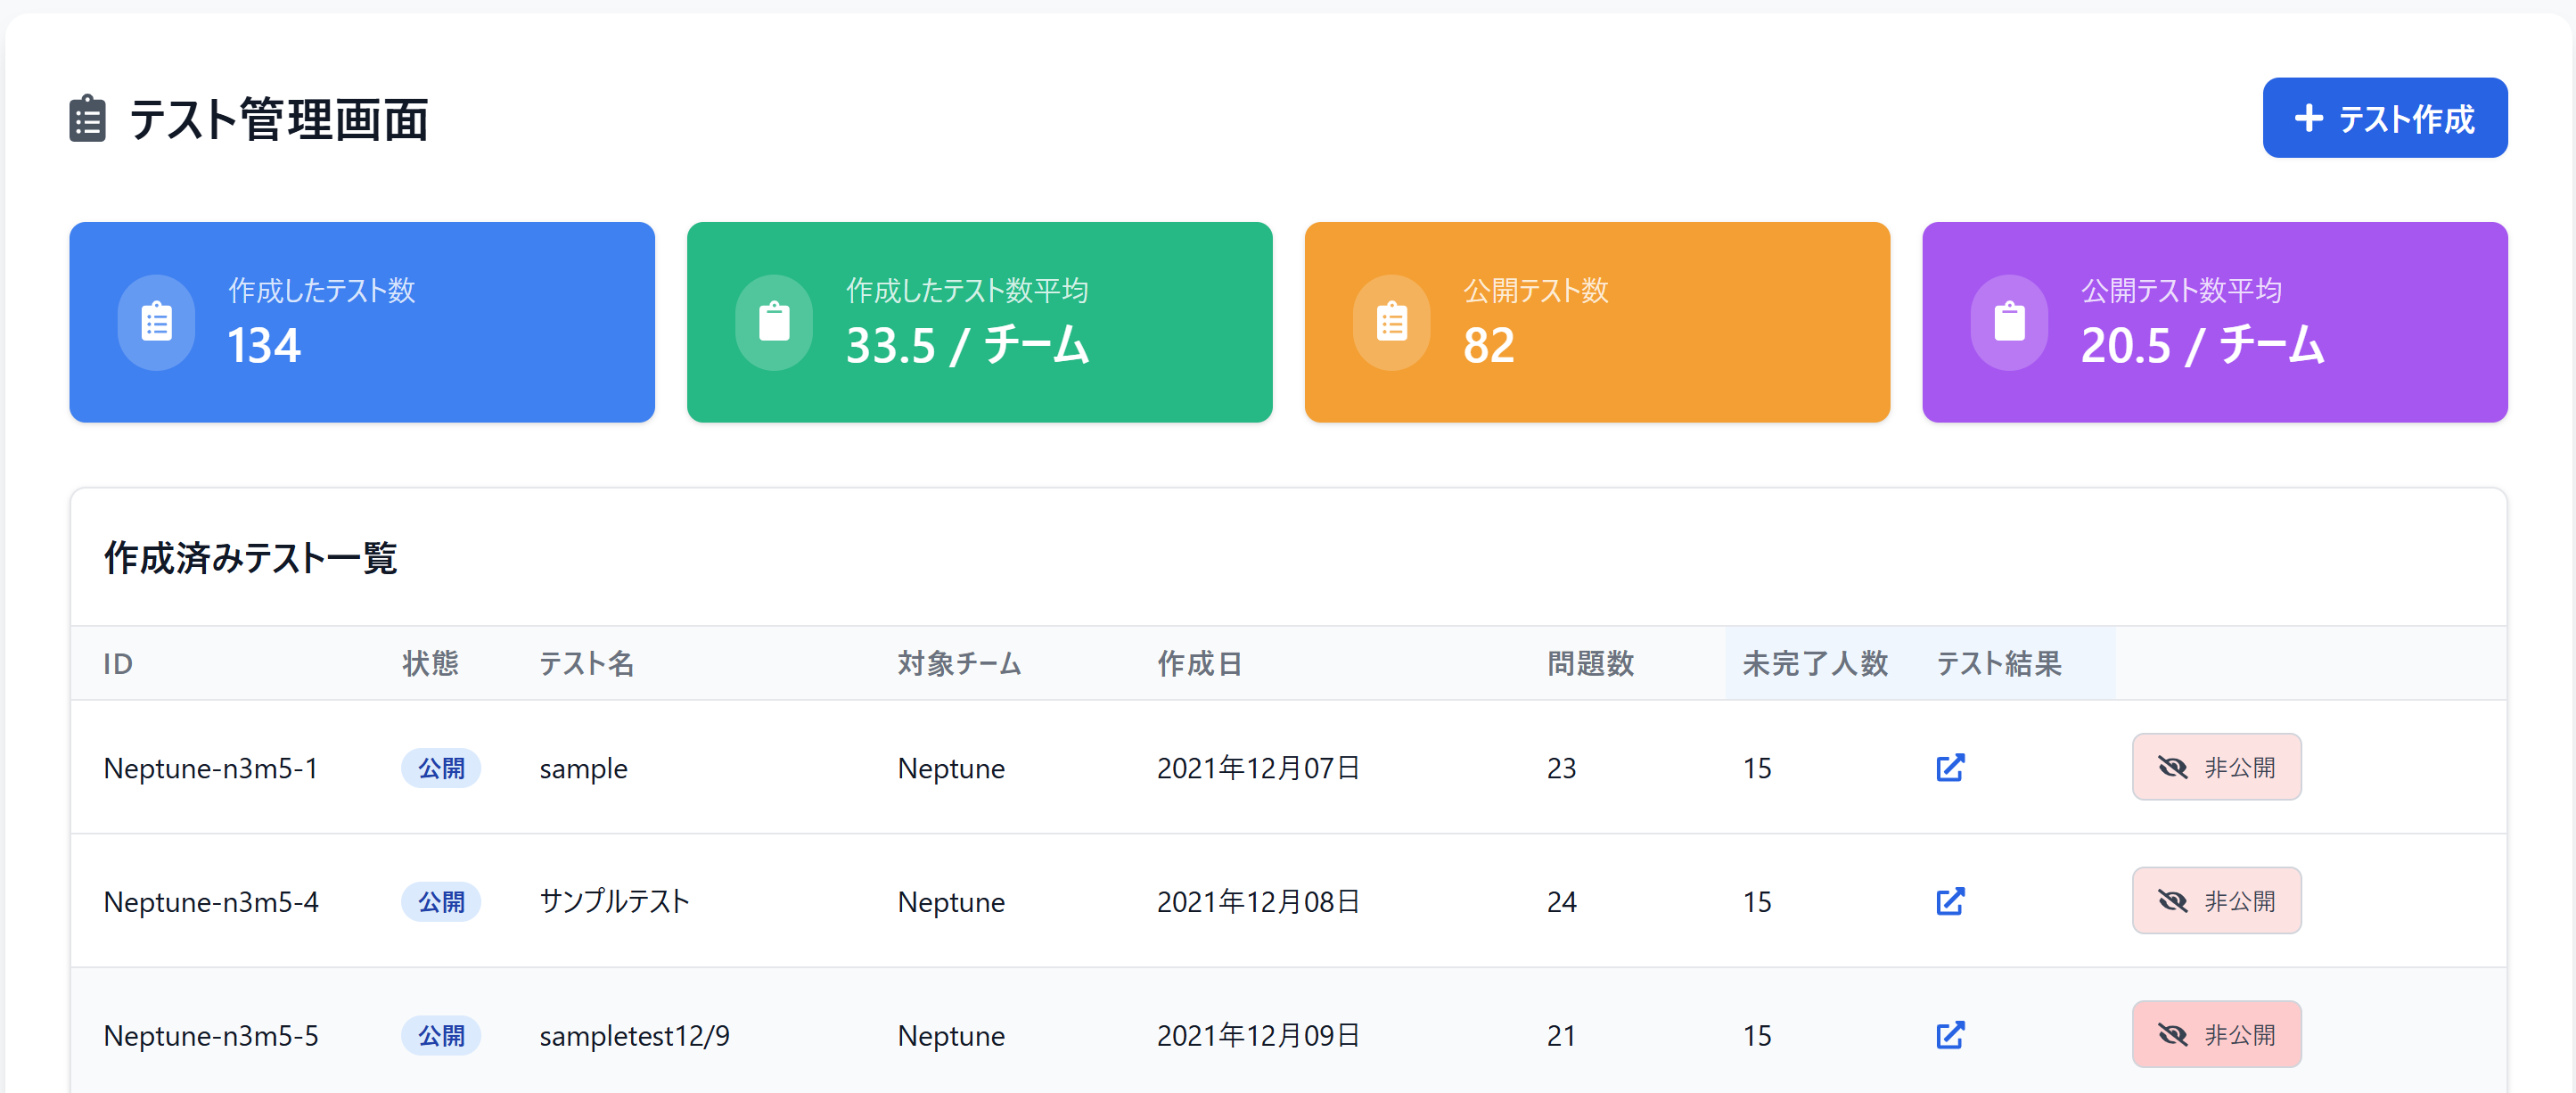2576x1093 pixels.
Task: Open test results for Neptune-n3m5-1
Action: coord(1950,767)
